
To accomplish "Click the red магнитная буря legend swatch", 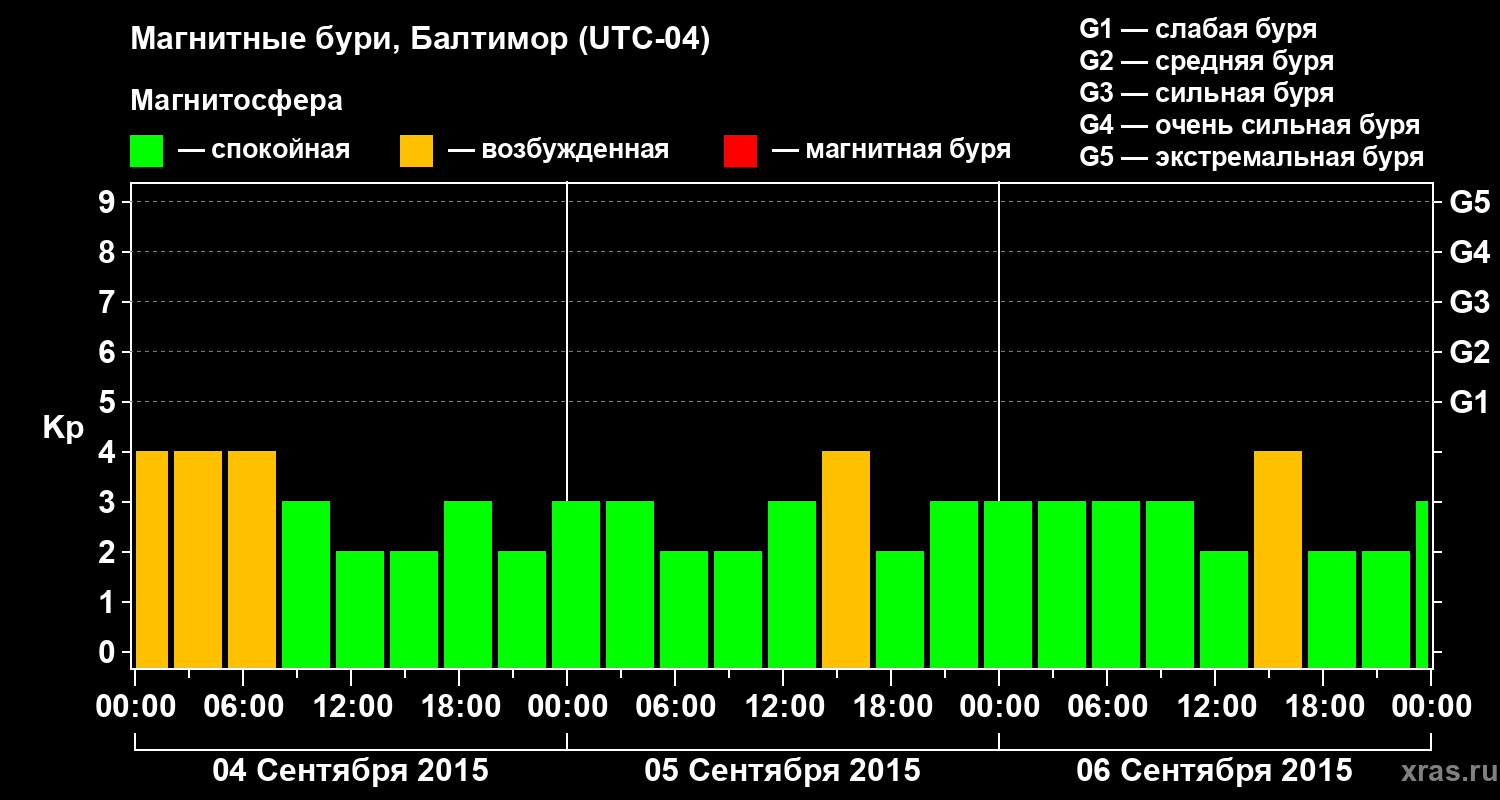I will point(740,151).
